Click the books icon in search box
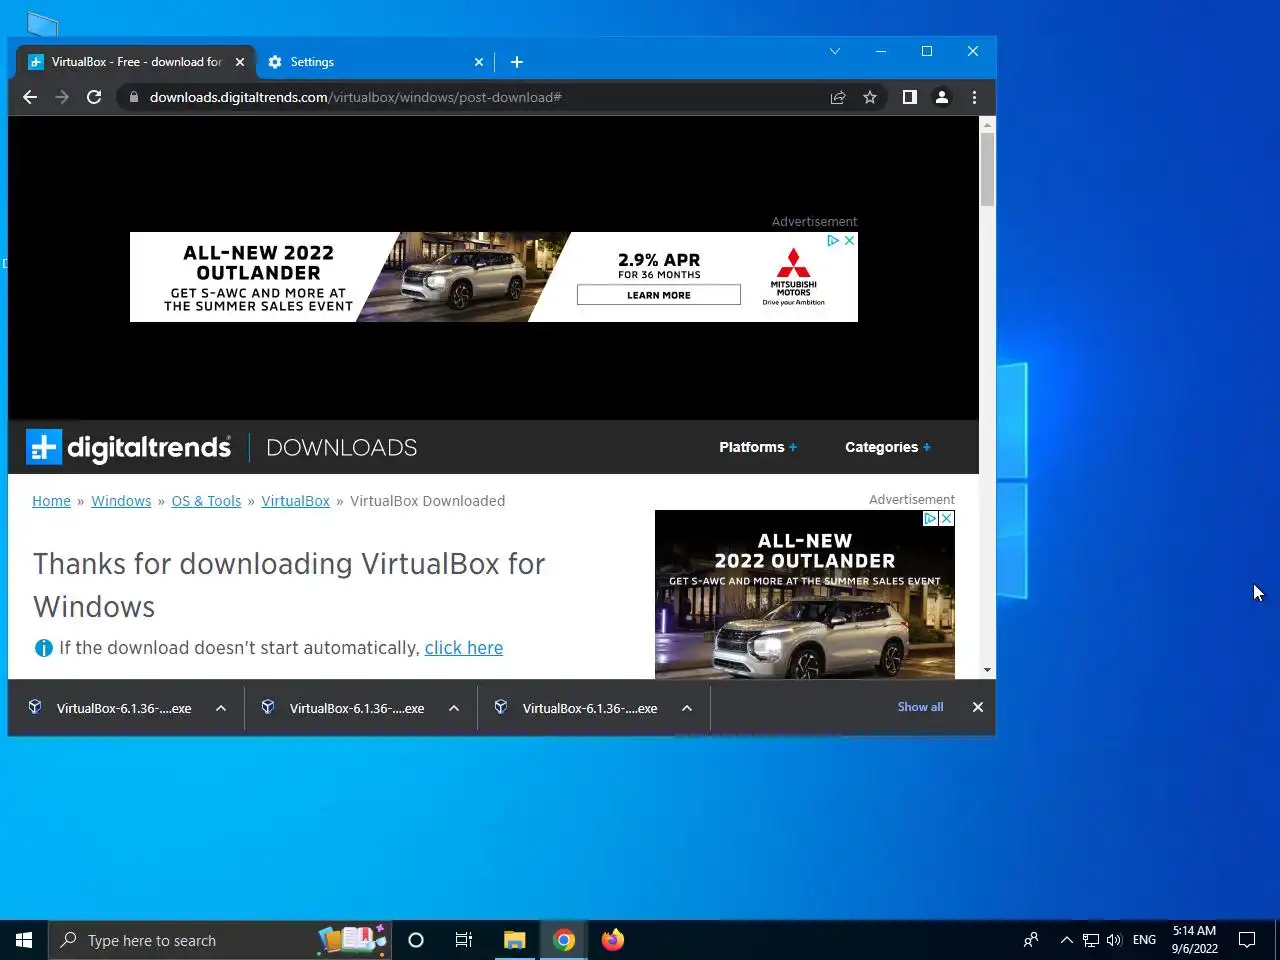1280x960 pixels. (x=352, y=940)
